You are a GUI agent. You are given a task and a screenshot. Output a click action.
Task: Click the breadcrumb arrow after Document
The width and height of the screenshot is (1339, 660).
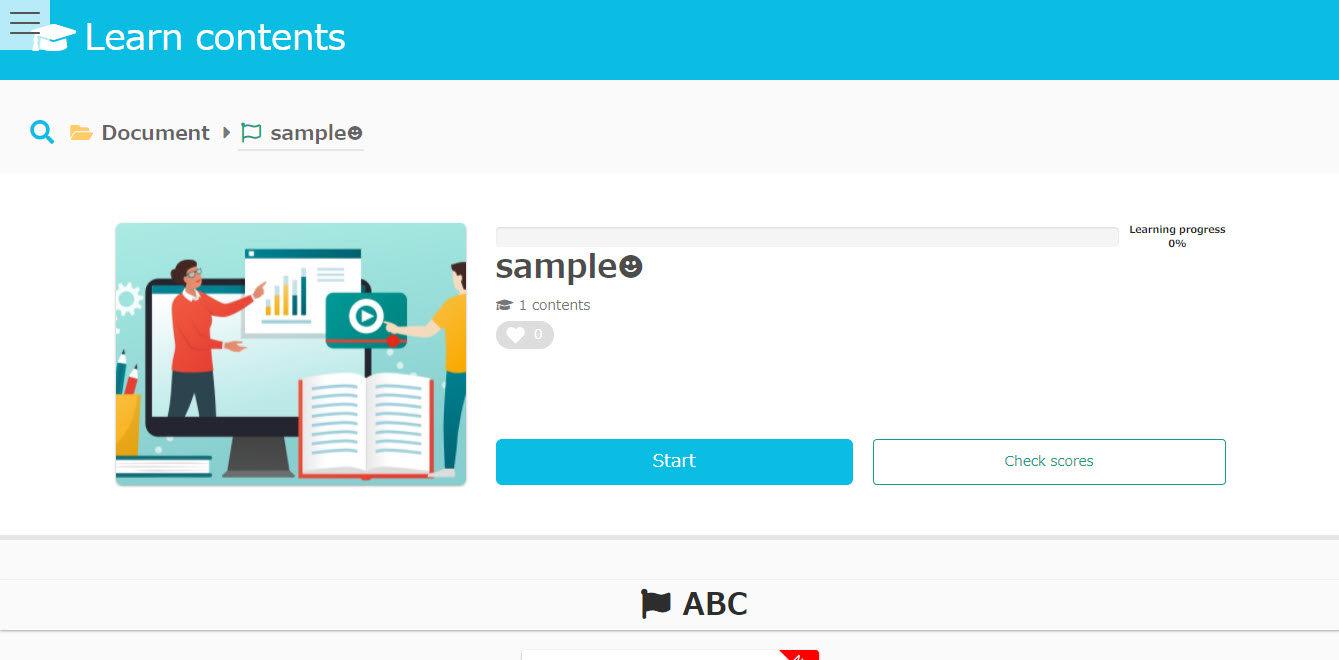tap(227, 132)
